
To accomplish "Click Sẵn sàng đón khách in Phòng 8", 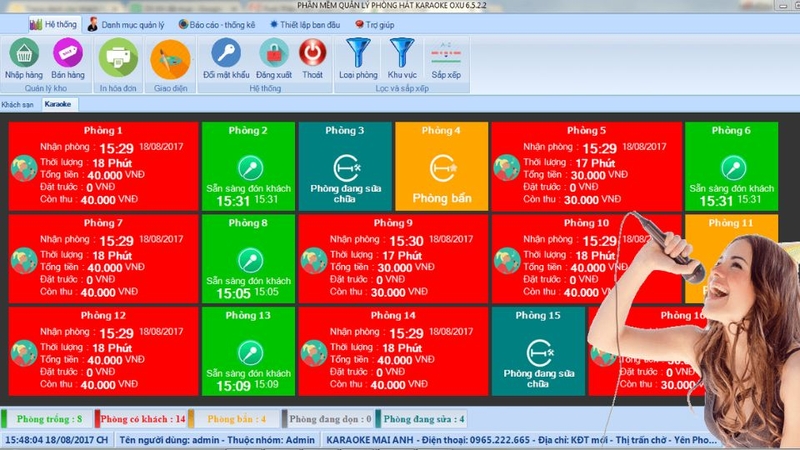I will pos(248,281).
